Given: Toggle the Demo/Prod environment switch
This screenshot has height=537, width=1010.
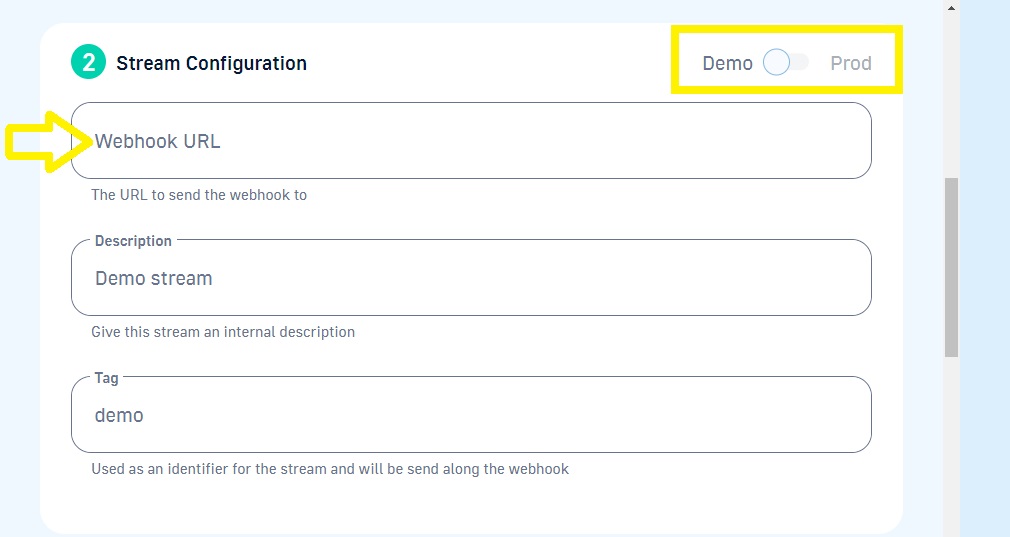Looking at the screenshot, I should point(785,62).
